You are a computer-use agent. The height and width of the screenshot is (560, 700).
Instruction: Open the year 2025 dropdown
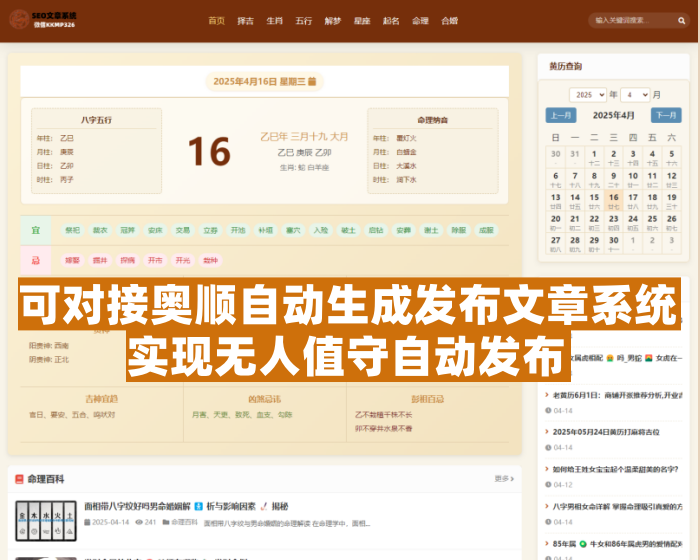click(588, 95)
